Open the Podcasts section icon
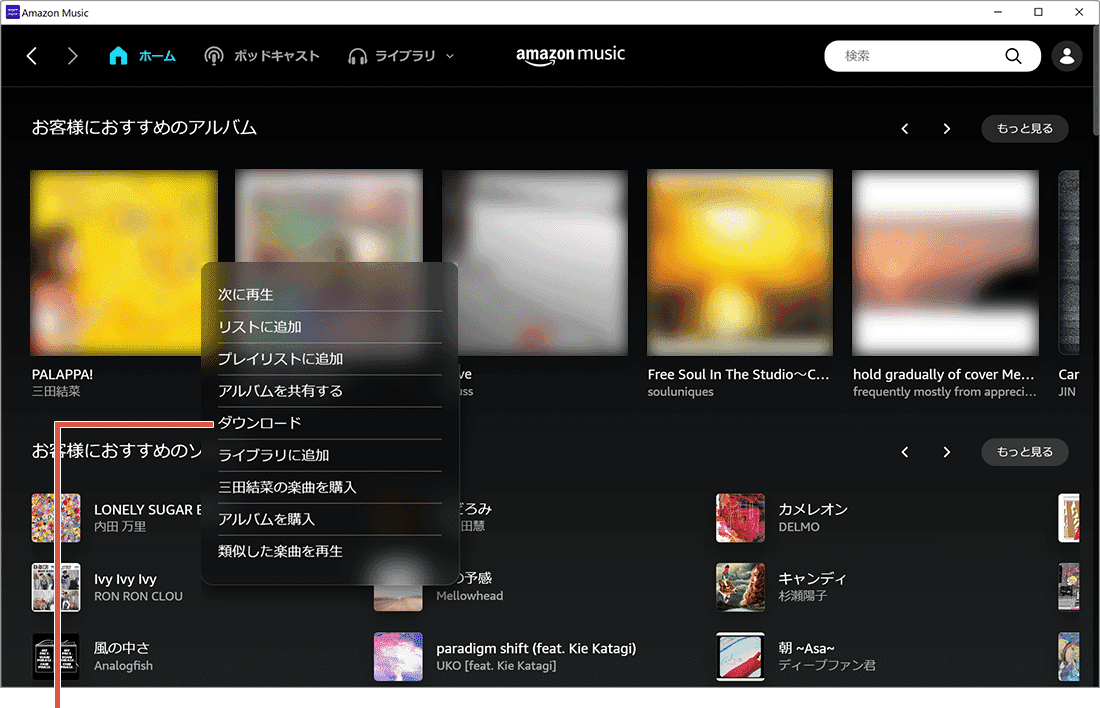This screenshot has height=708, width=1100. click(214, 56)
